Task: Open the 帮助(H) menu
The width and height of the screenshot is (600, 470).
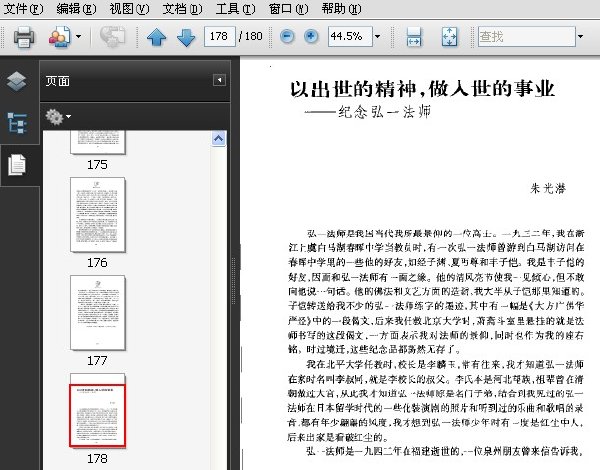Action: [341, 8]
